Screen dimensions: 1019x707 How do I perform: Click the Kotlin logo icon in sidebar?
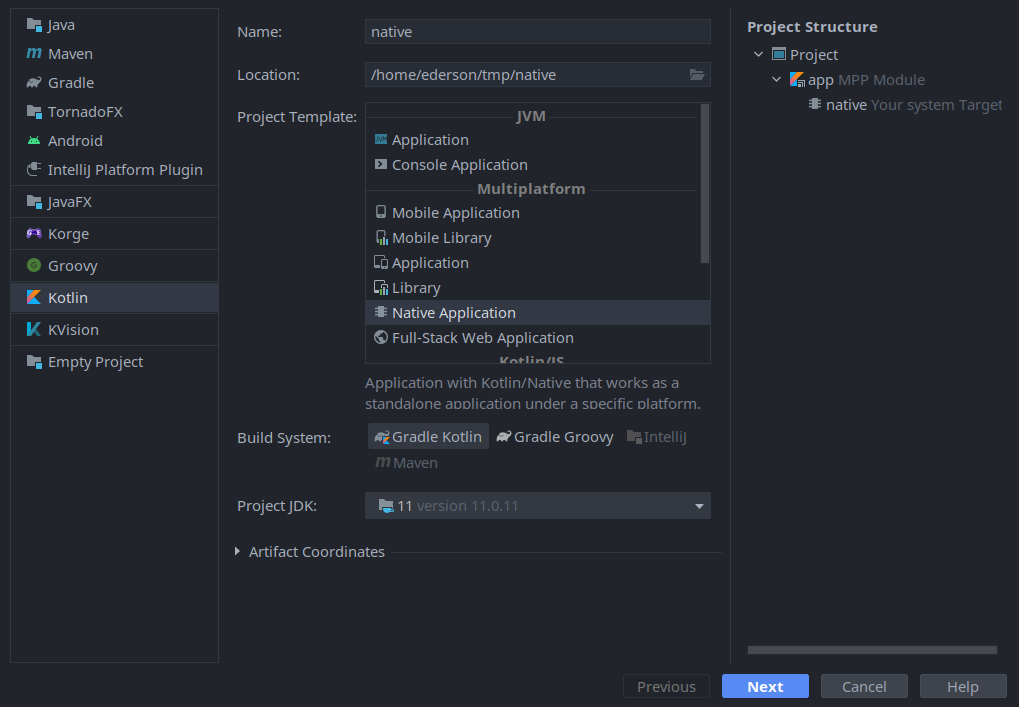(34, 297)
